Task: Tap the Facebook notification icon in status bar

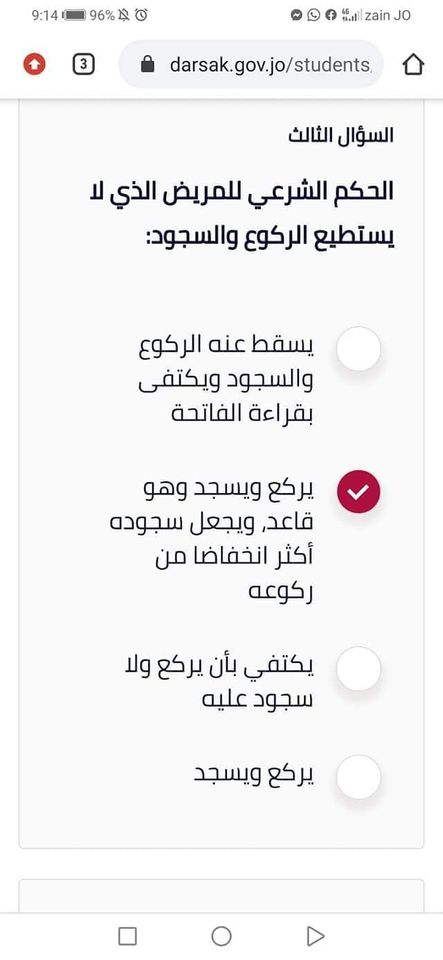Action: coord(331,15)
